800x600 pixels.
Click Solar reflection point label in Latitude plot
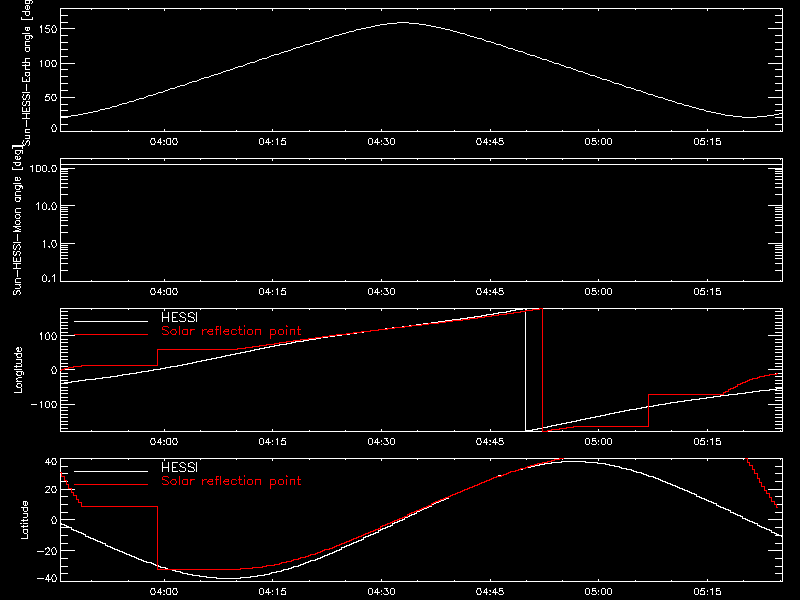click(x=231, y=481)
